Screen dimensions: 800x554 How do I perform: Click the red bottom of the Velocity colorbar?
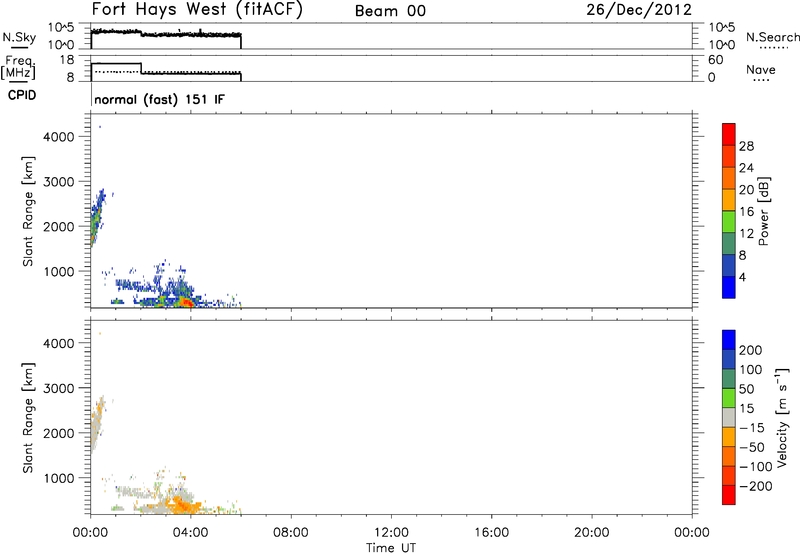click(x=729, y=495)
